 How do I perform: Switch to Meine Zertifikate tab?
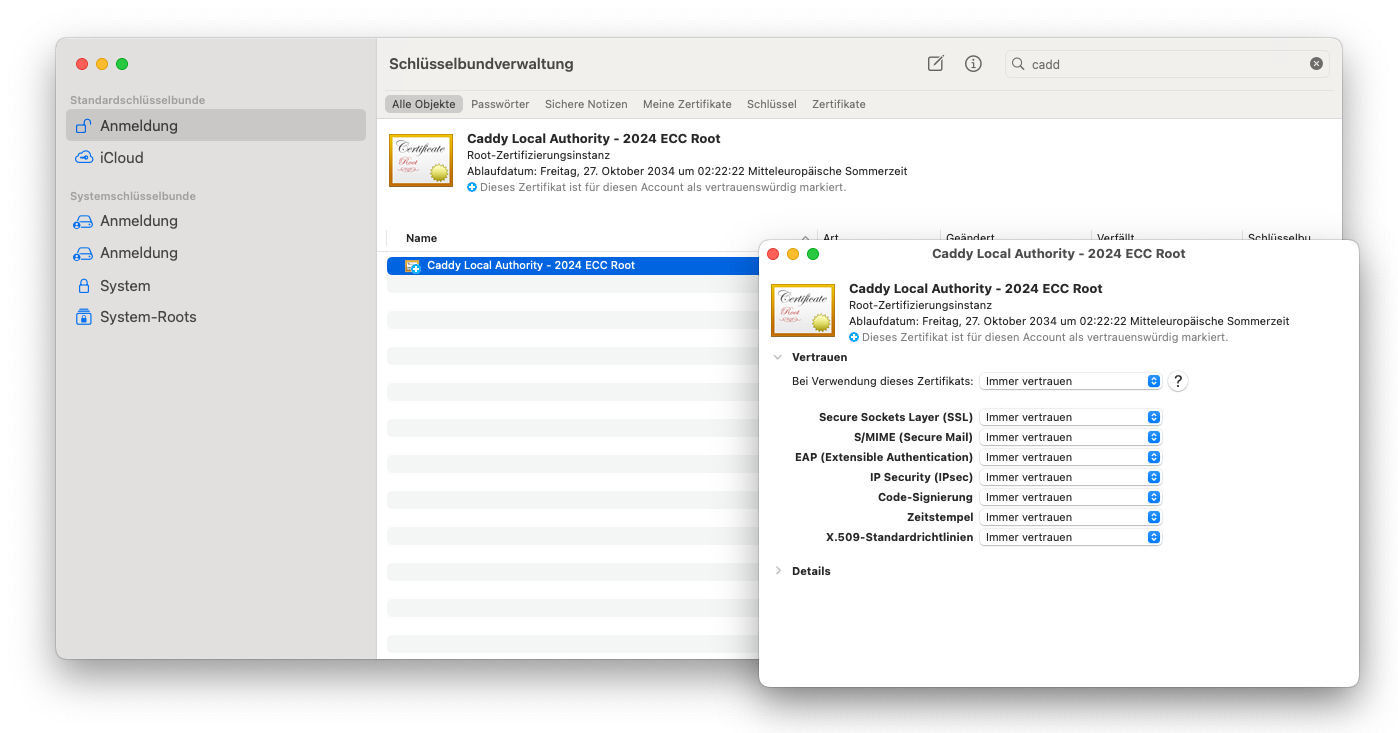(687, 104)
